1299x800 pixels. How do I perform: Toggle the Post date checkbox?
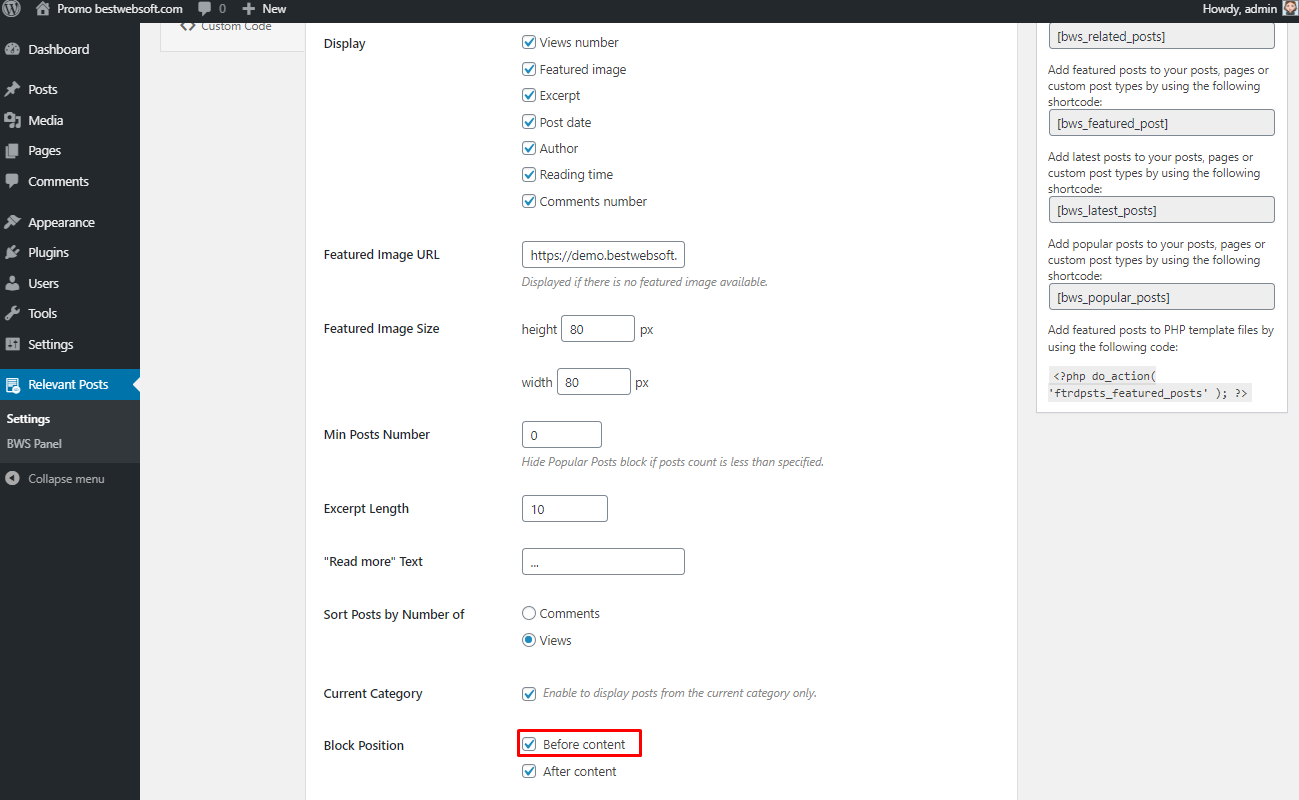pyautogui.click(x=529, y=122)
